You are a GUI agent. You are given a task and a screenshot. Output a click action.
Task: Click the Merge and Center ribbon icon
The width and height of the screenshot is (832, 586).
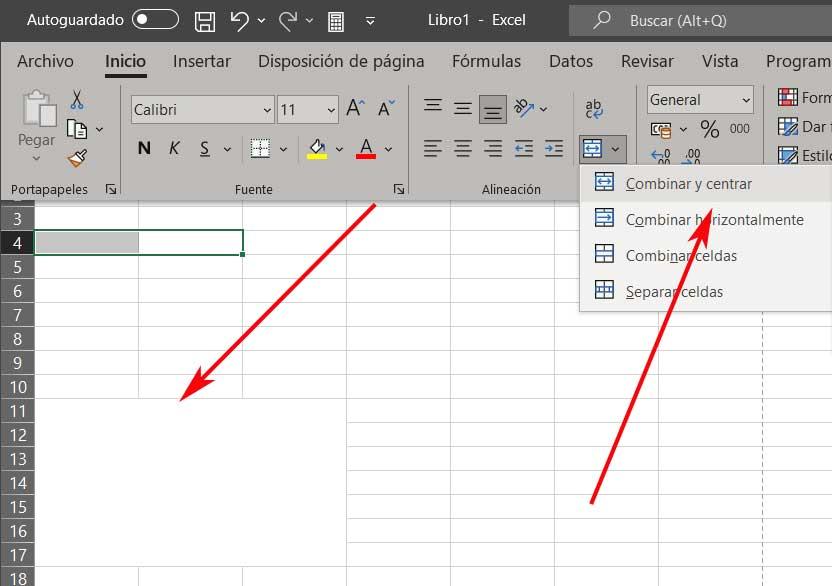click(x=593, y=149)
